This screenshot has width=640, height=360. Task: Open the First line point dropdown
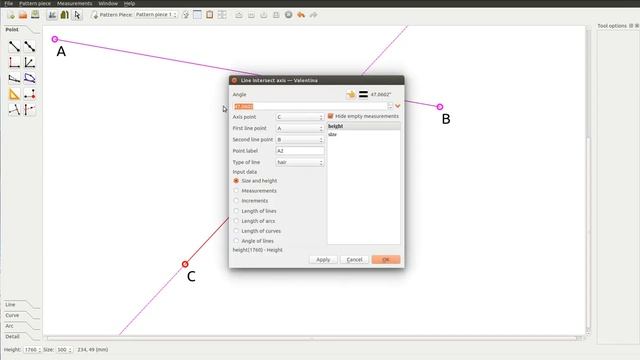[300, 128]
